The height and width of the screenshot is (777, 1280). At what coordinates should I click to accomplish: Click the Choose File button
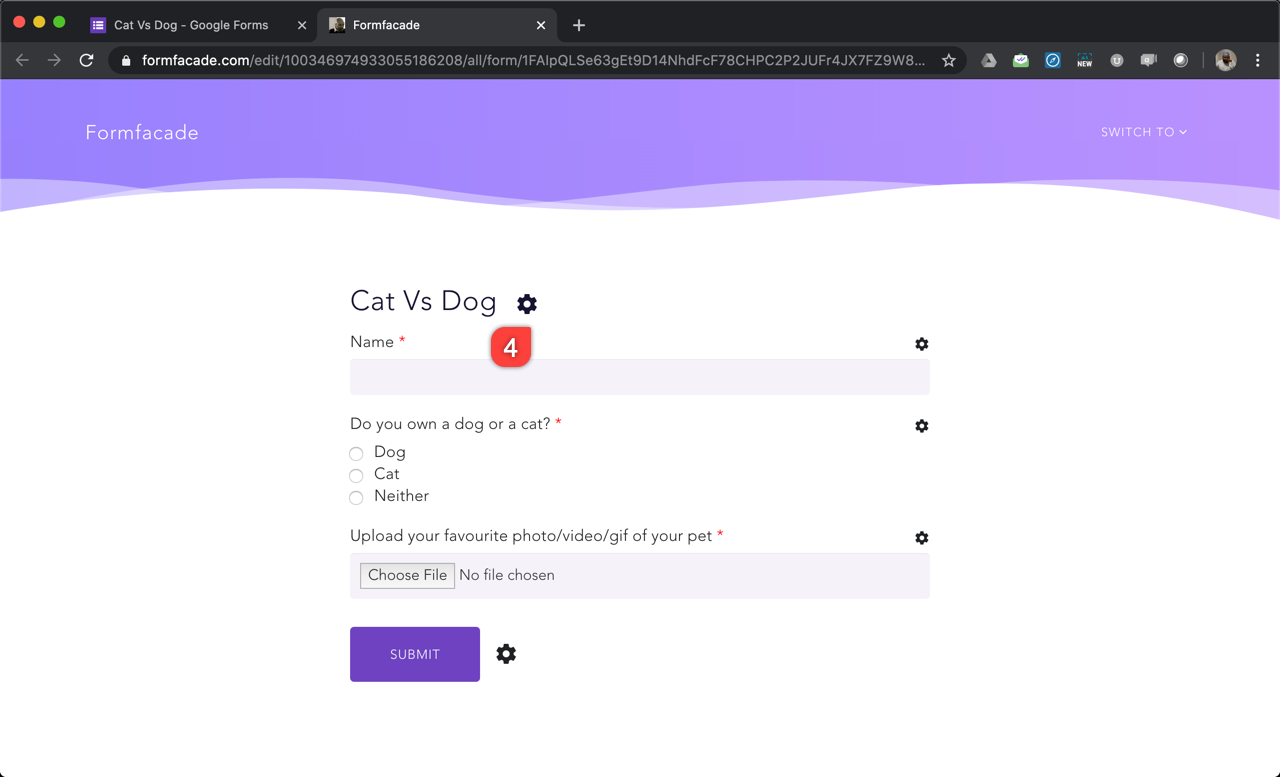[x=407, y=575]
